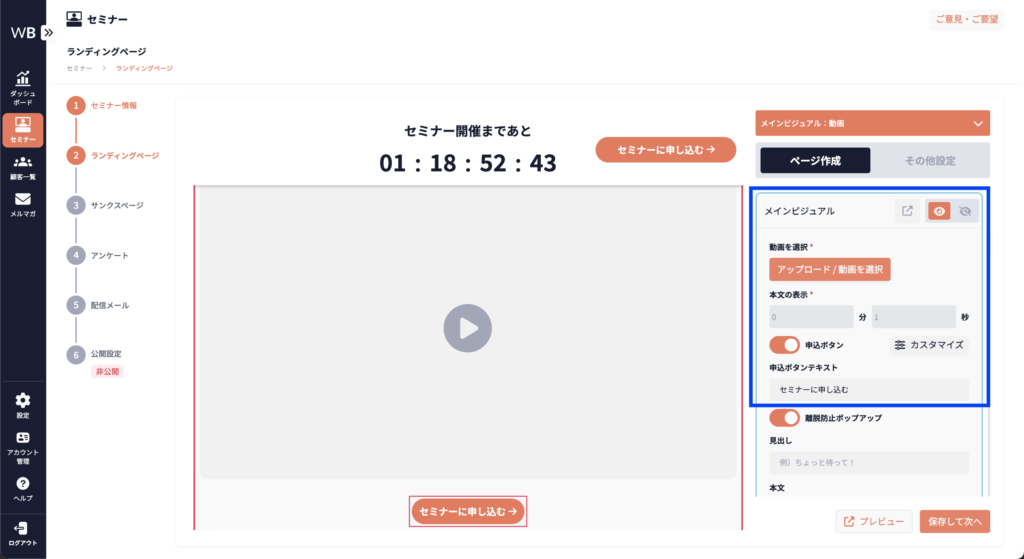Show the main visual with eye icon
The height and width of the screenshot is (559, 1024).
(x=939, y=211)
